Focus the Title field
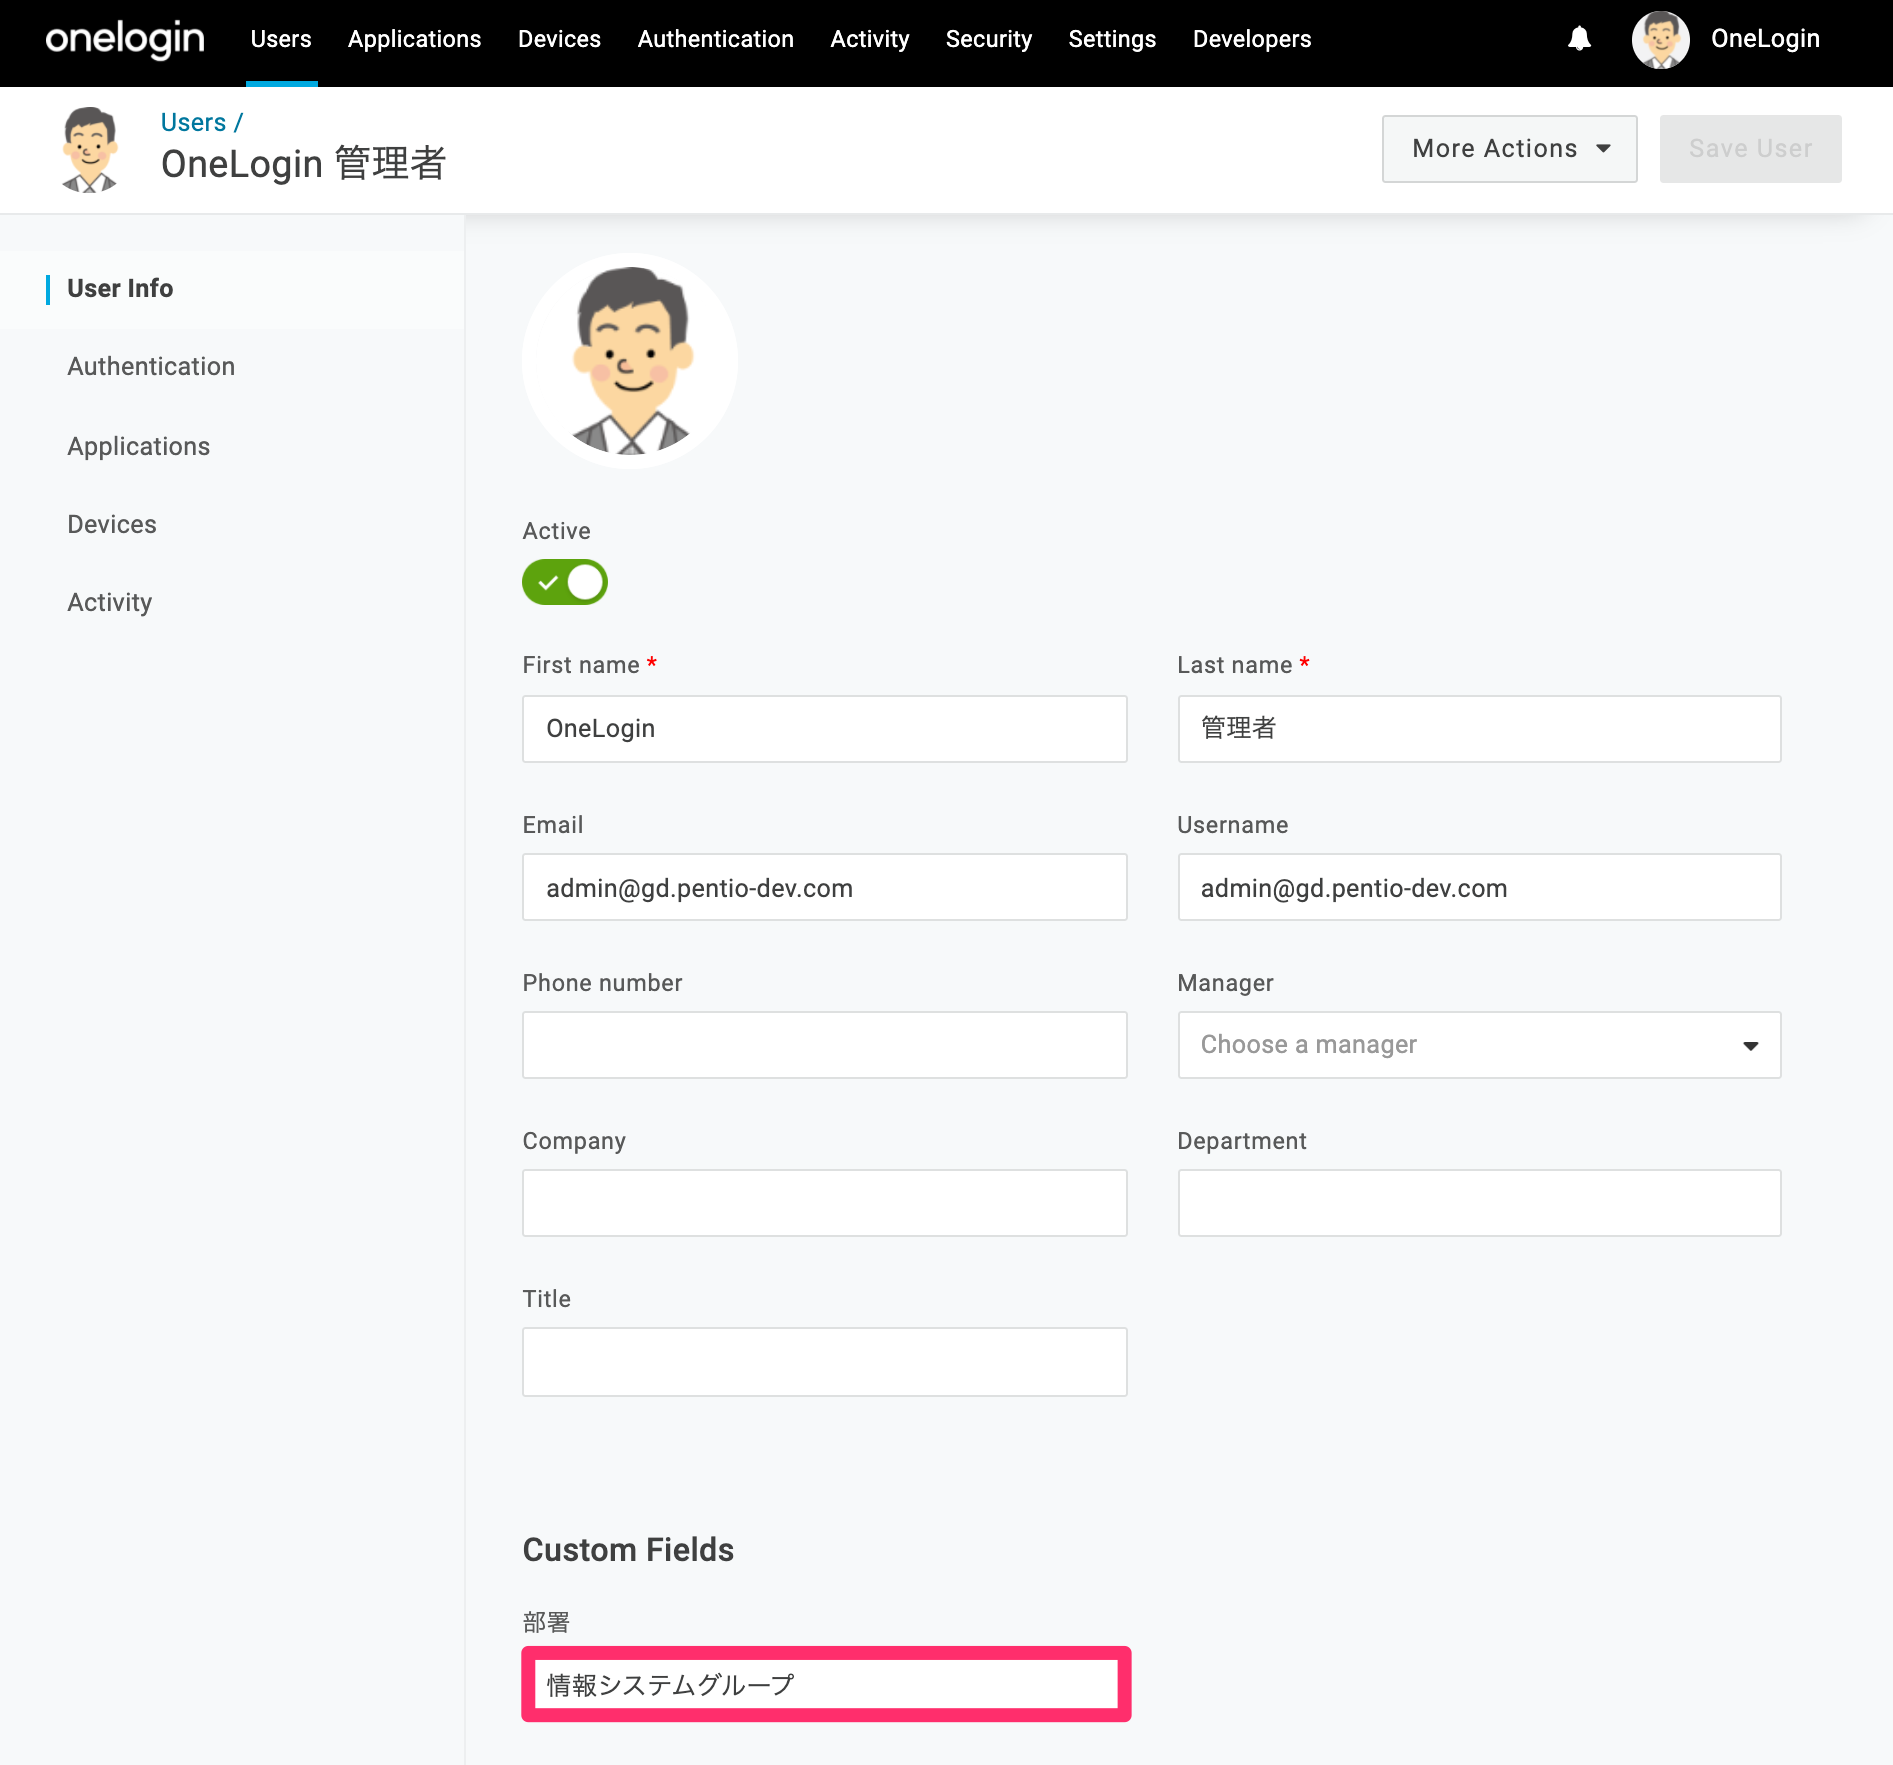 824,1362
